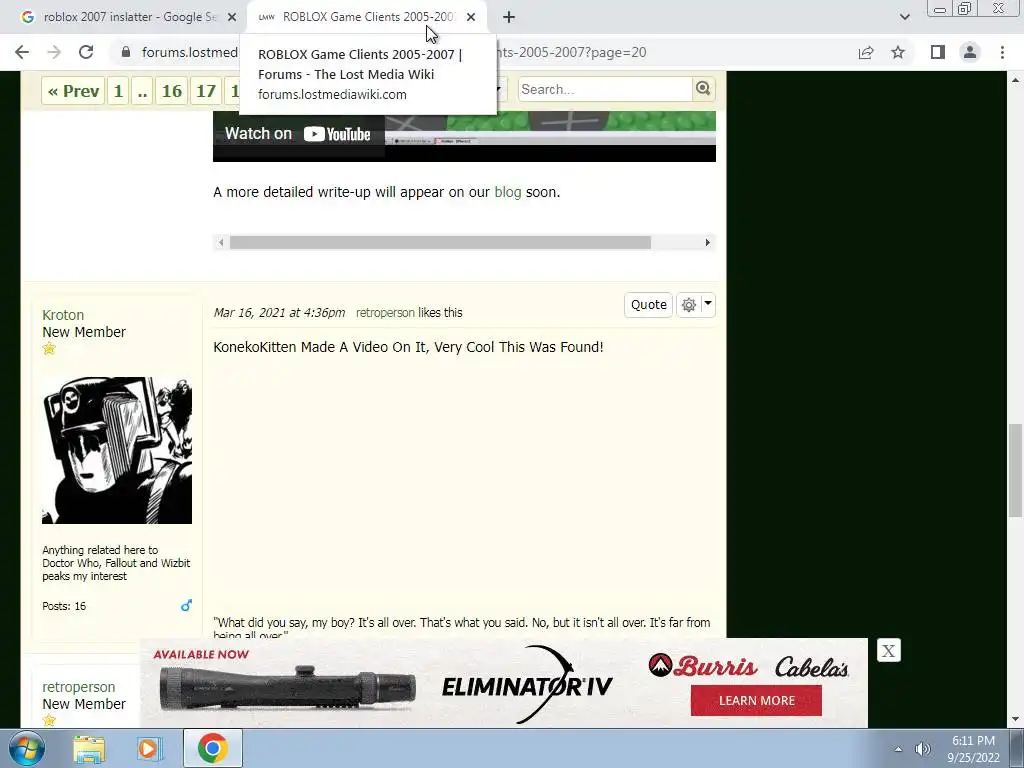Quote Kroton's post
Image resolution: width=1024 pixels, height=768 pixels.
(x=648, y=305)
